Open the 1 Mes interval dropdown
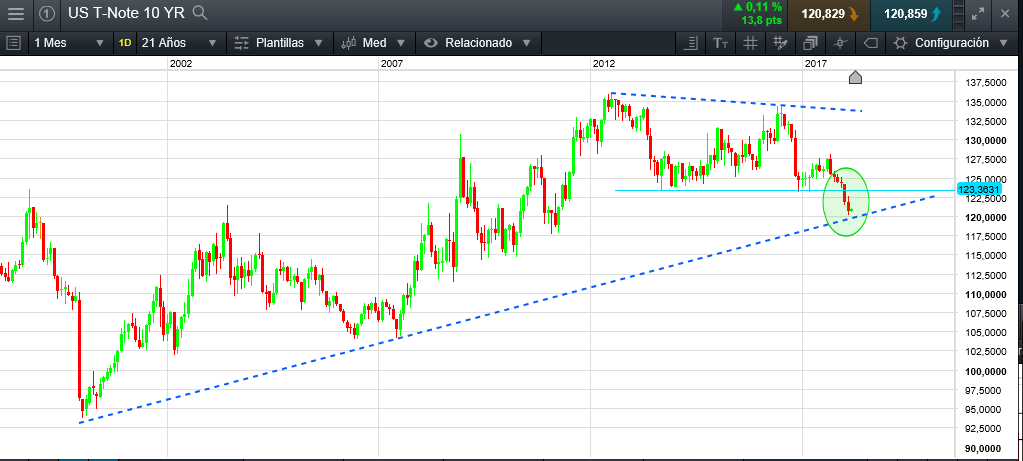Image resolution: width=1023 pixels, height=461 pixels. tap(69, 43)
